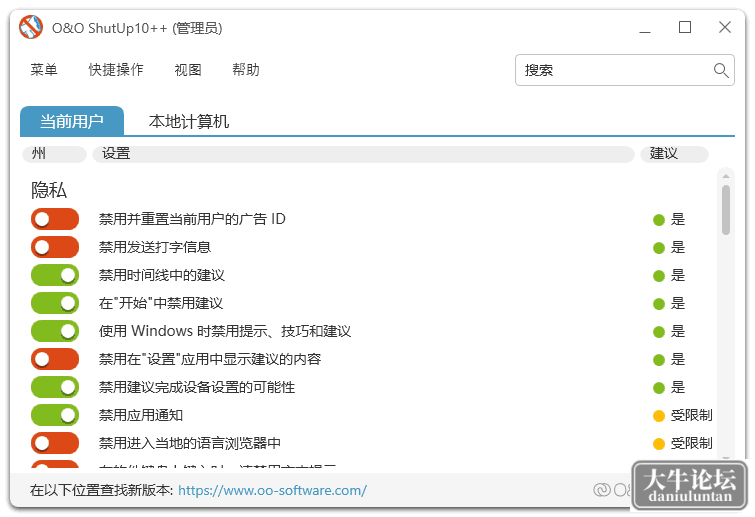
Task: Click green dot for 使用 Windows 时禁用提示、技巧和建议
Action: (x=659, y=332)
